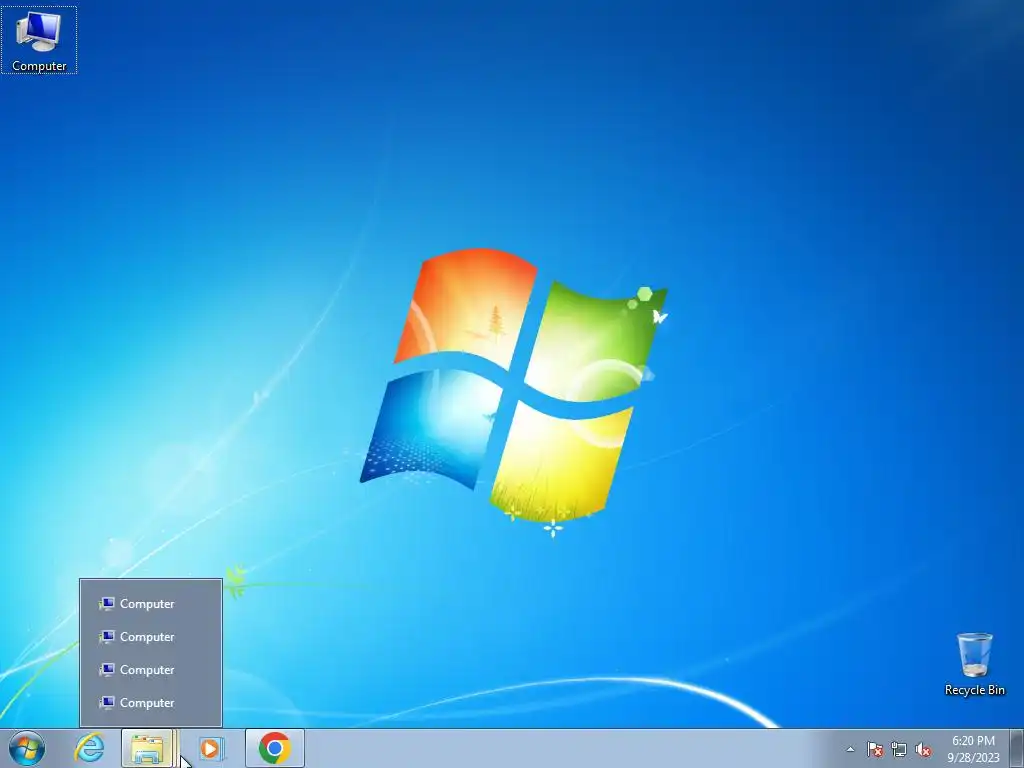Open the clock showing 6:20 PM

click(x=973, y=749)
